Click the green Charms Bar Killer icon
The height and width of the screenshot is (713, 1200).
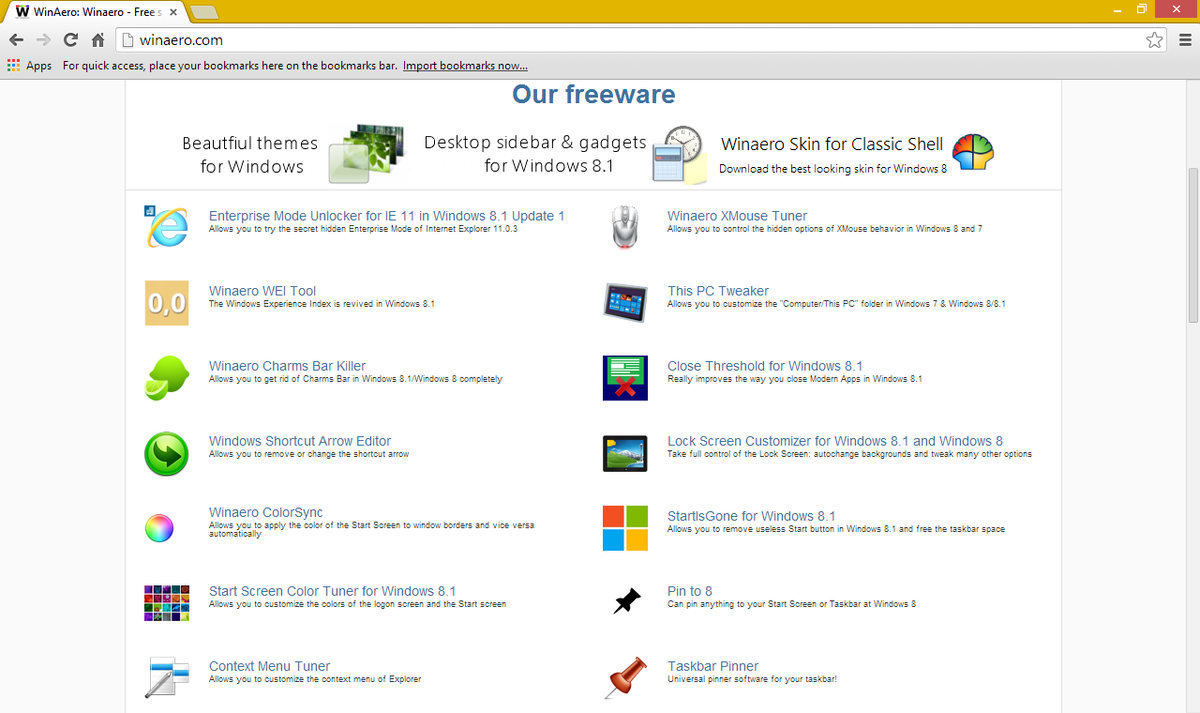[x=166, y=377]
